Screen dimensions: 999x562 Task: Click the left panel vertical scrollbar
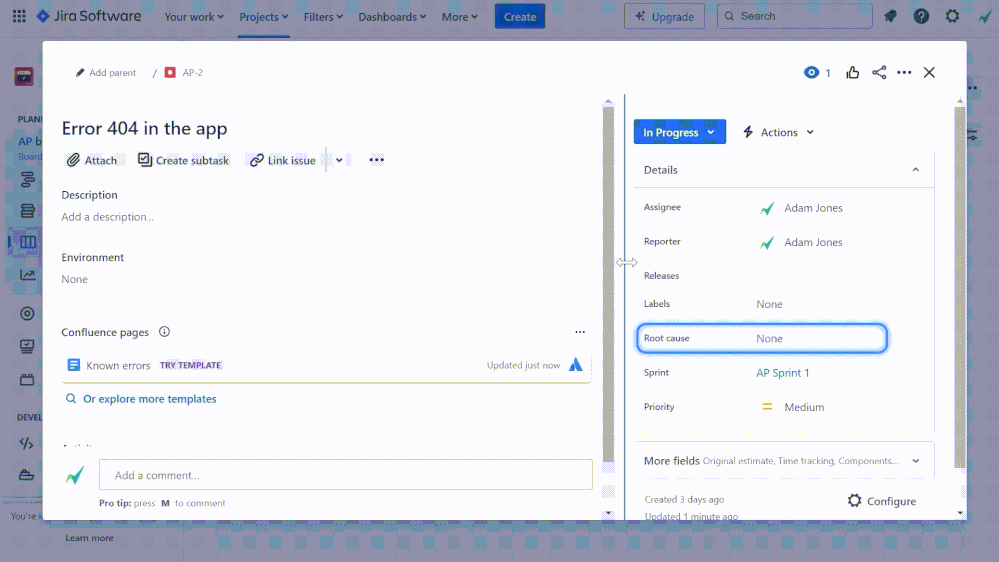click(x=608, y=284)
